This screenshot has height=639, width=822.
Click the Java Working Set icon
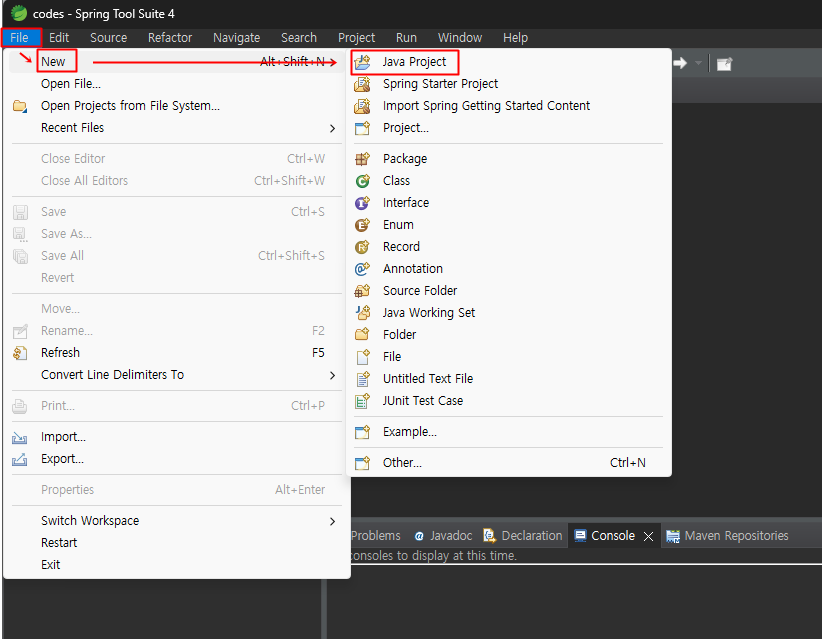pos(362,313)
